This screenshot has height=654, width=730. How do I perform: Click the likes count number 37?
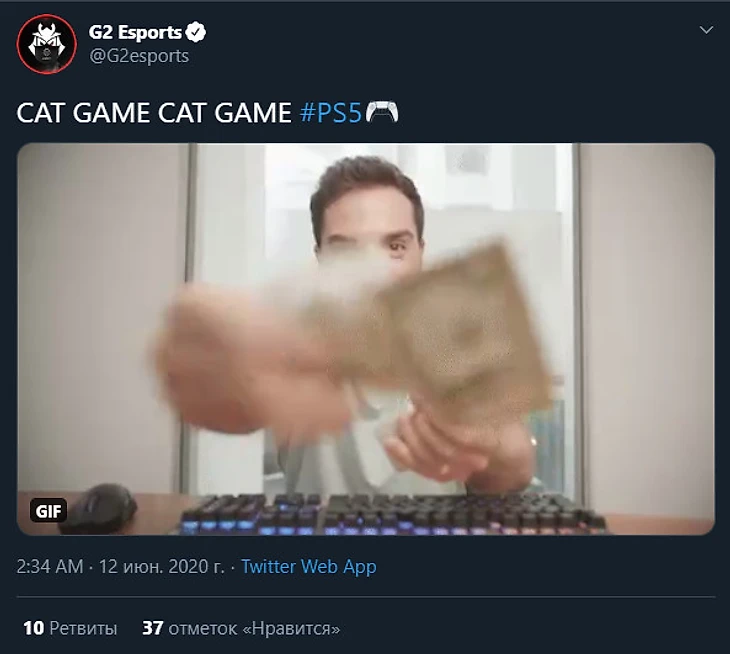[x=153, y=628]
